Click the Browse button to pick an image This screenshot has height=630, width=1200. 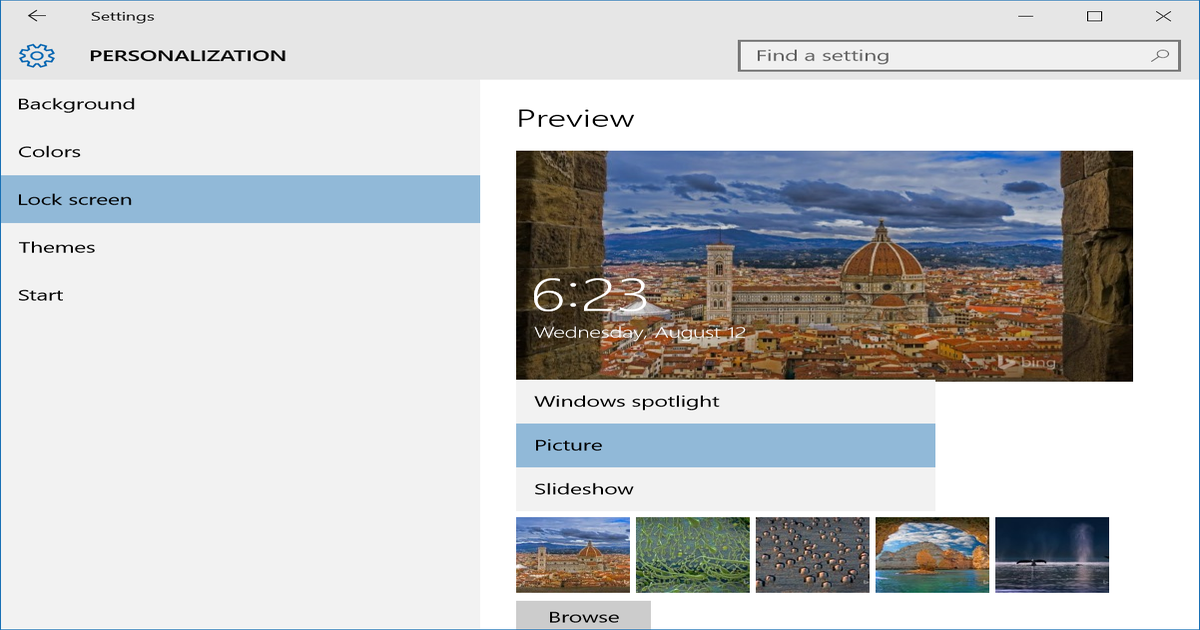[583, 615]
